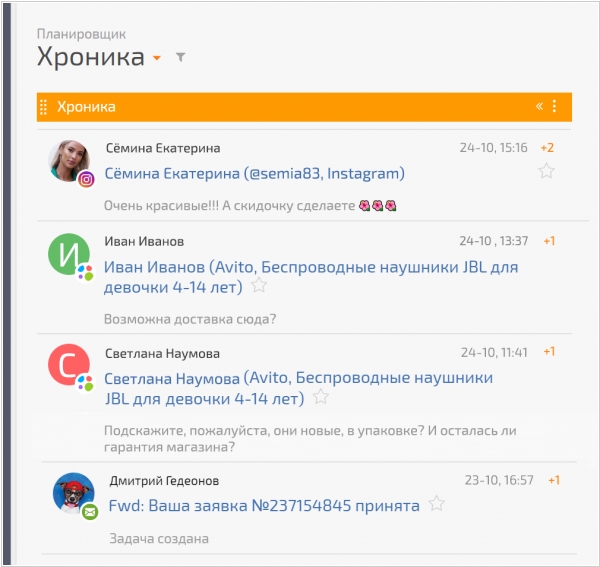Viewport: 600px width, 567px height.
Task: Click timestamp 24-10, 11:41
Action: [x=494, y=352]
